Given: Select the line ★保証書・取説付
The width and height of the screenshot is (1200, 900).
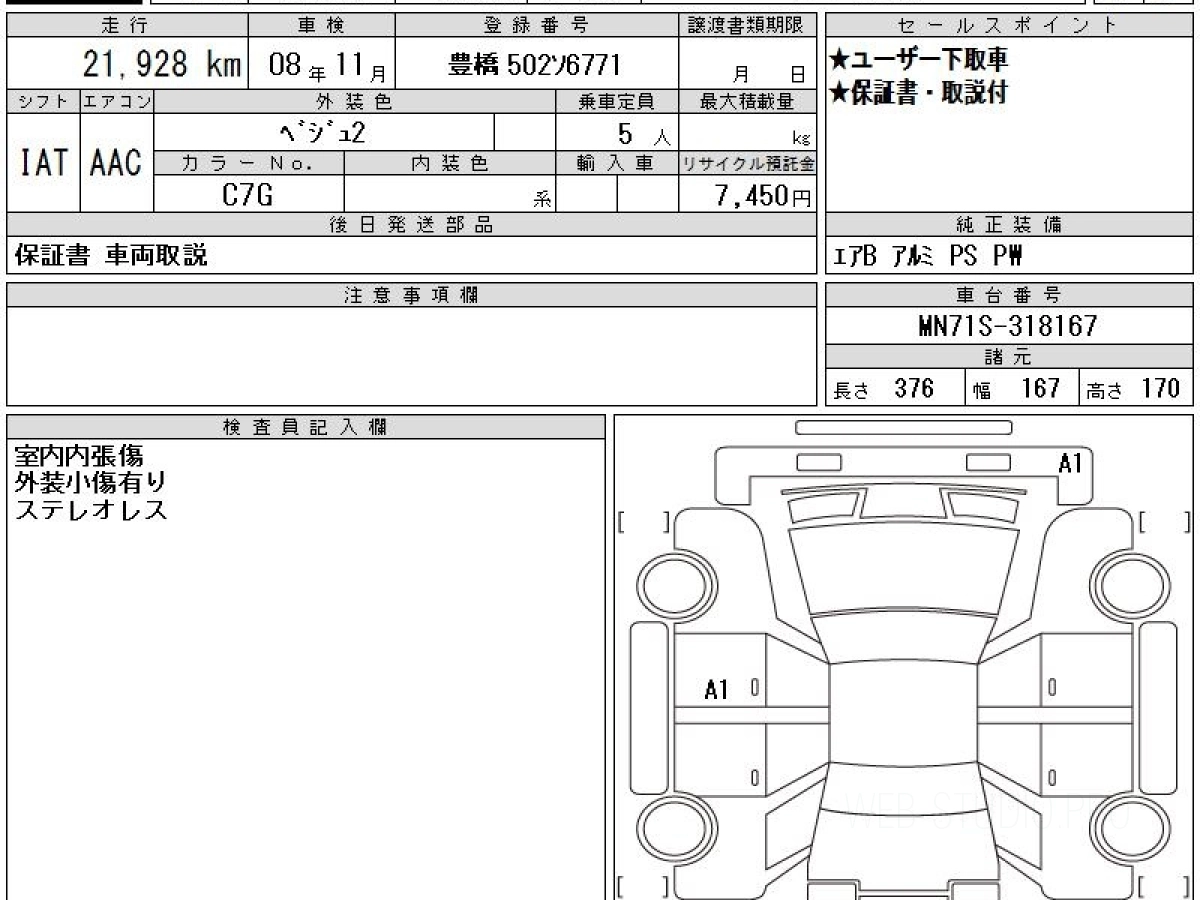Looking at the screenshot, I should click(918, 93).
